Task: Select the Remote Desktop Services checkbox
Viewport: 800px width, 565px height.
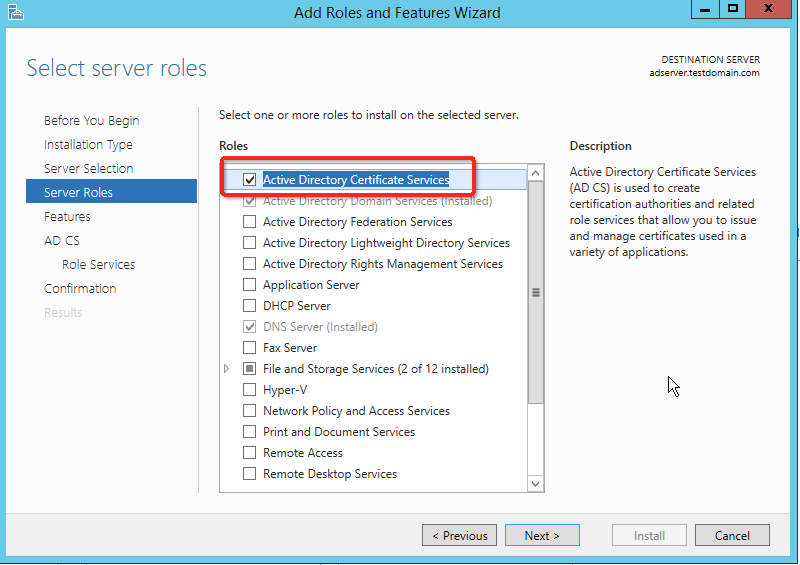Action: 250,474
